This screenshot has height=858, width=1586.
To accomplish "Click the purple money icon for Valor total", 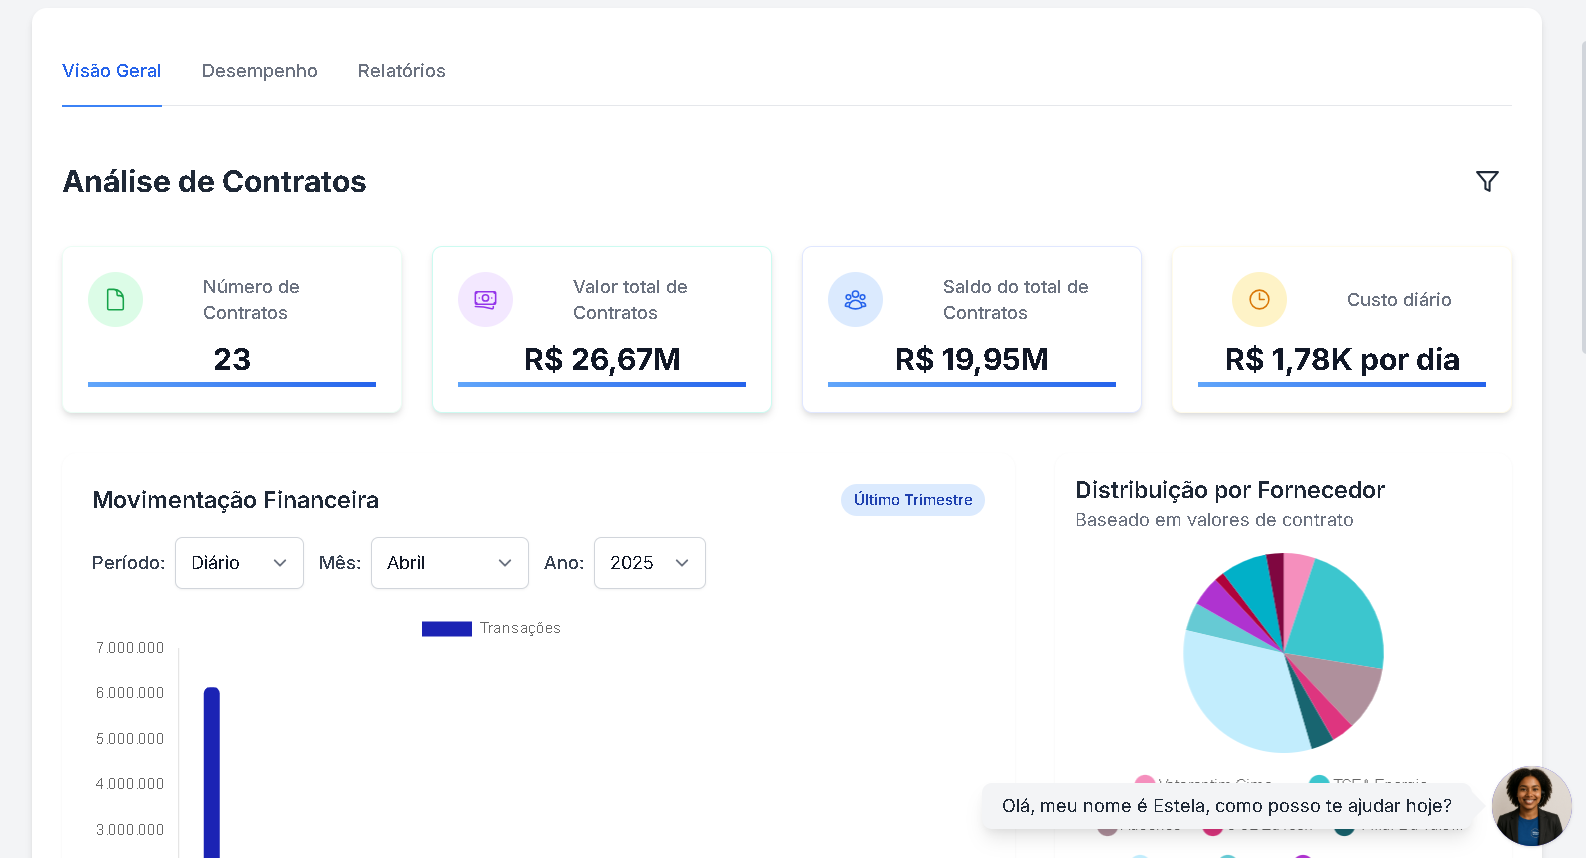I will tap(485, 300).
